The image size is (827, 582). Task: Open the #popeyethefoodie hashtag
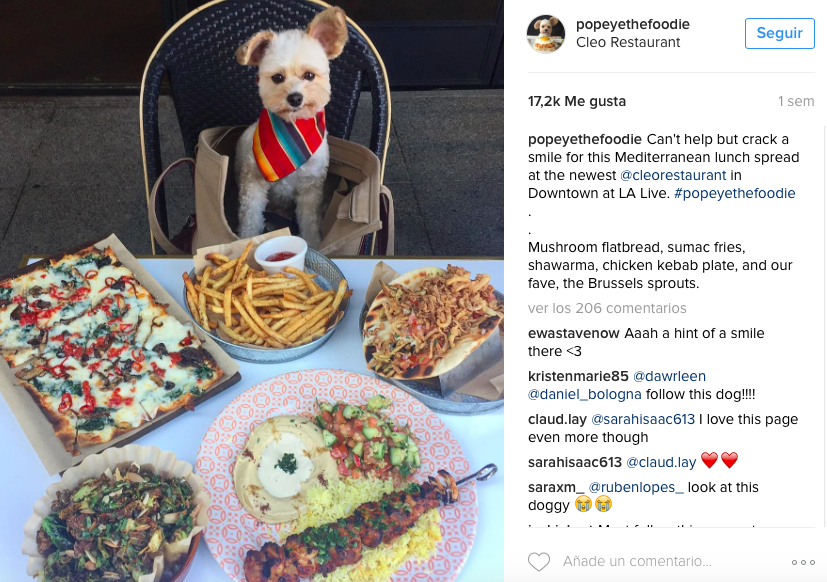click(x=734, y=193)
